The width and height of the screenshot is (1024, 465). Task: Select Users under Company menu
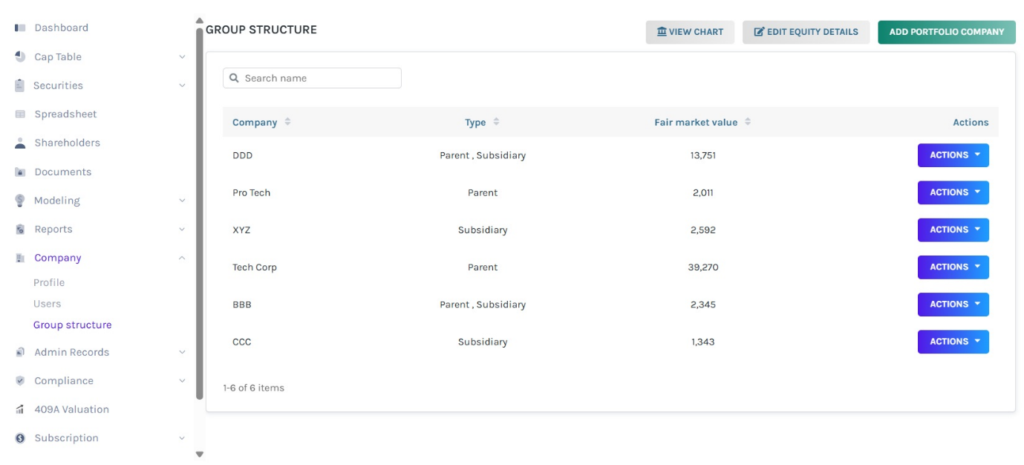(47, 304)
